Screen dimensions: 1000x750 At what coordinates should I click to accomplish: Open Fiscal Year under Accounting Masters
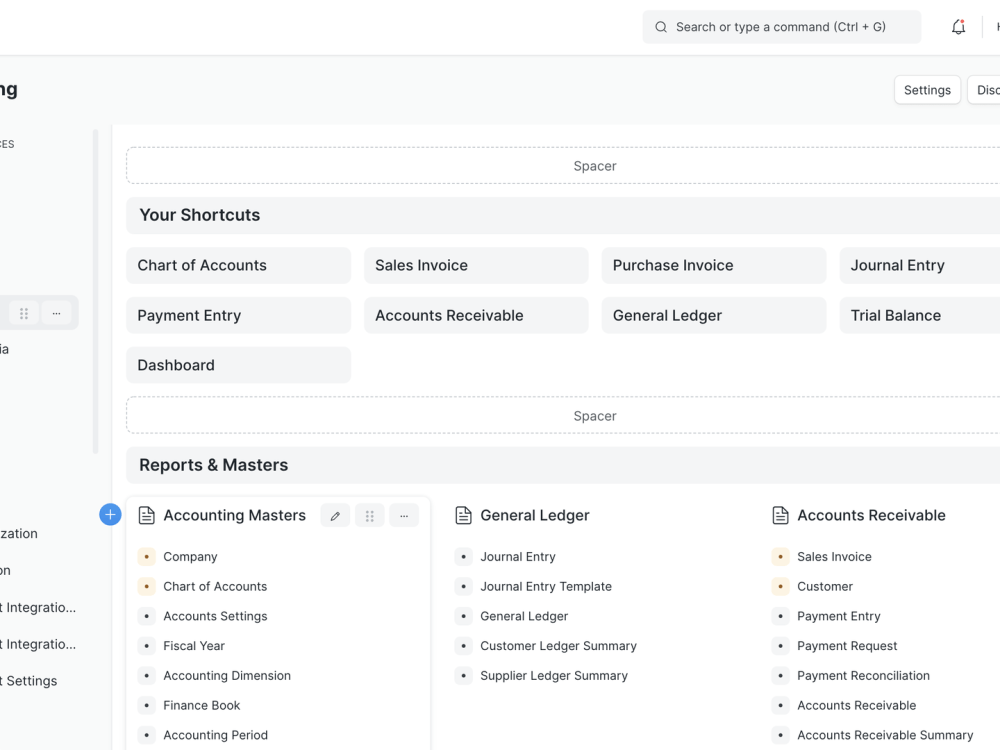[194, 645]
